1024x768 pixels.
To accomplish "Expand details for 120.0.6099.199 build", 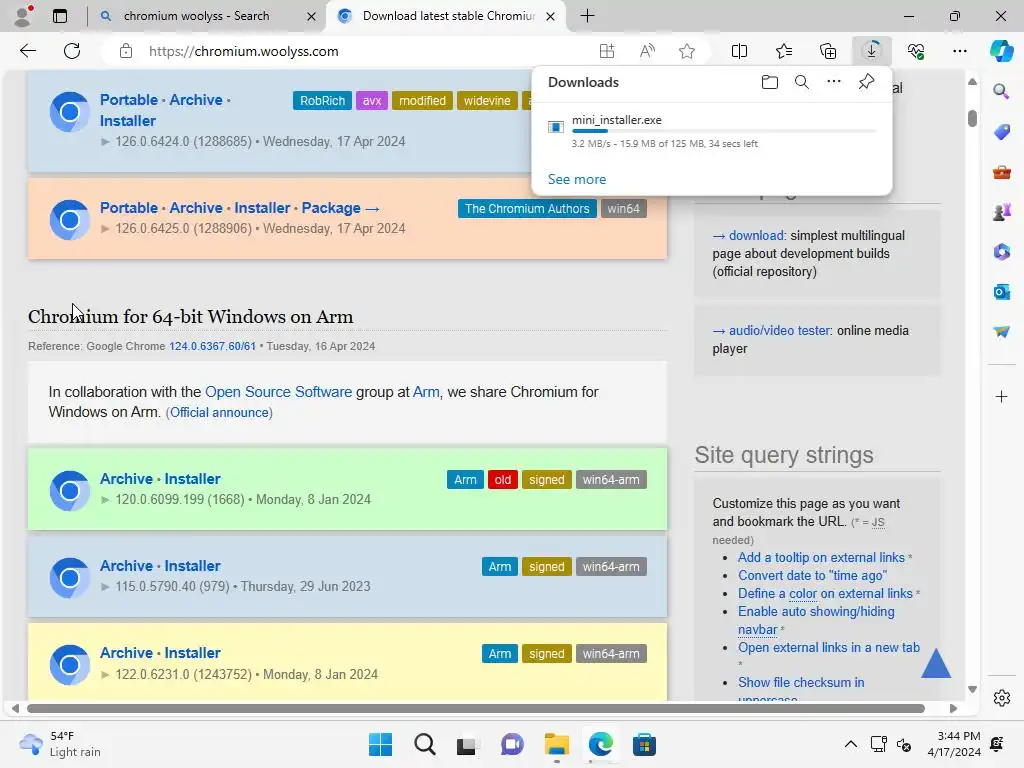I will (105, 500).
